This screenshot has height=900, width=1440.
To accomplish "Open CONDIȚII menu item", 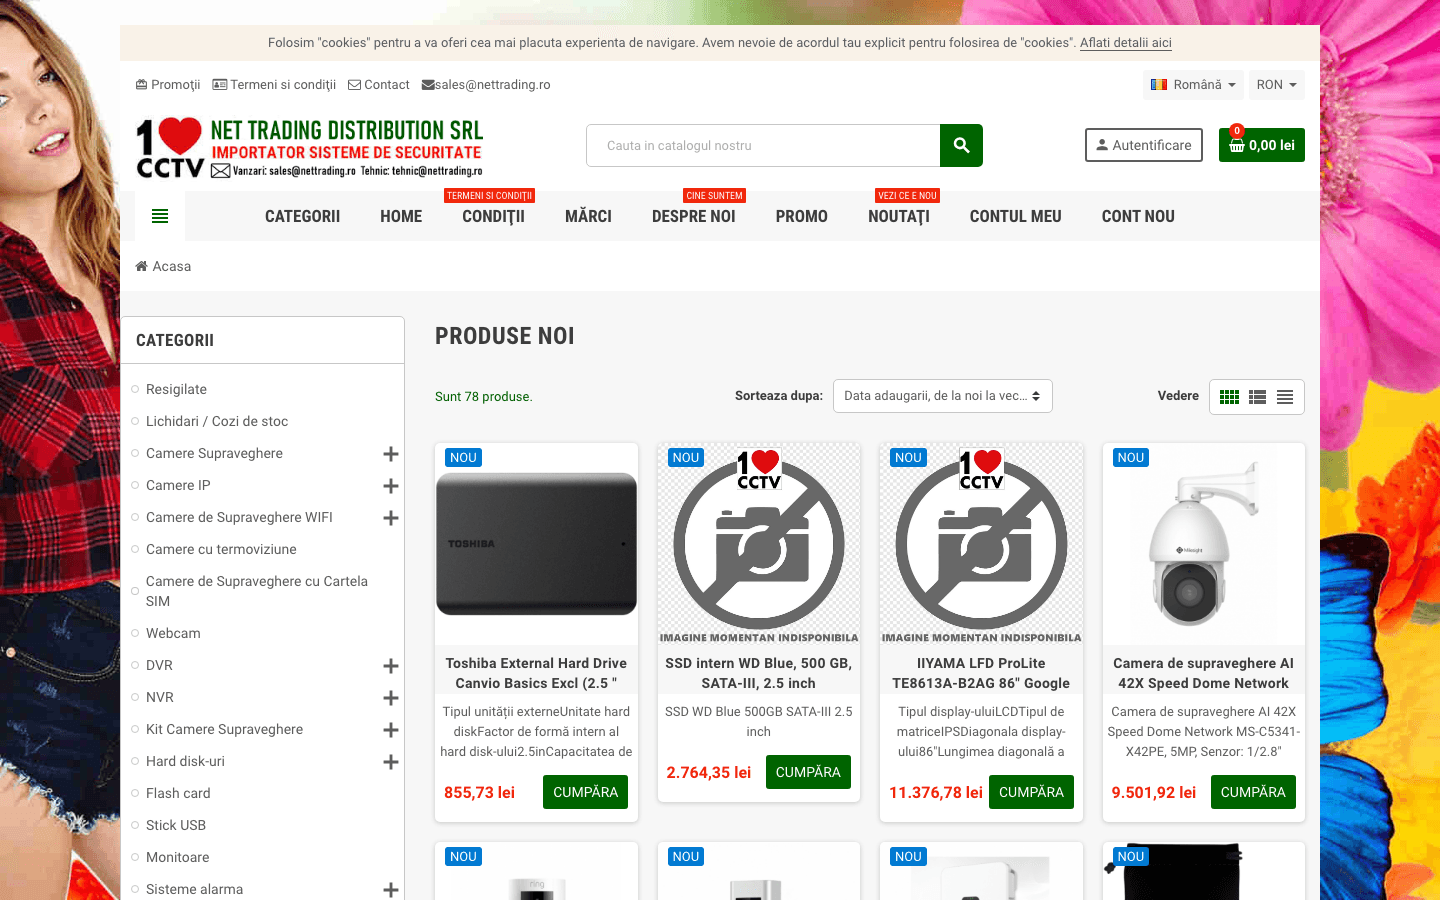I will point(493,216).
